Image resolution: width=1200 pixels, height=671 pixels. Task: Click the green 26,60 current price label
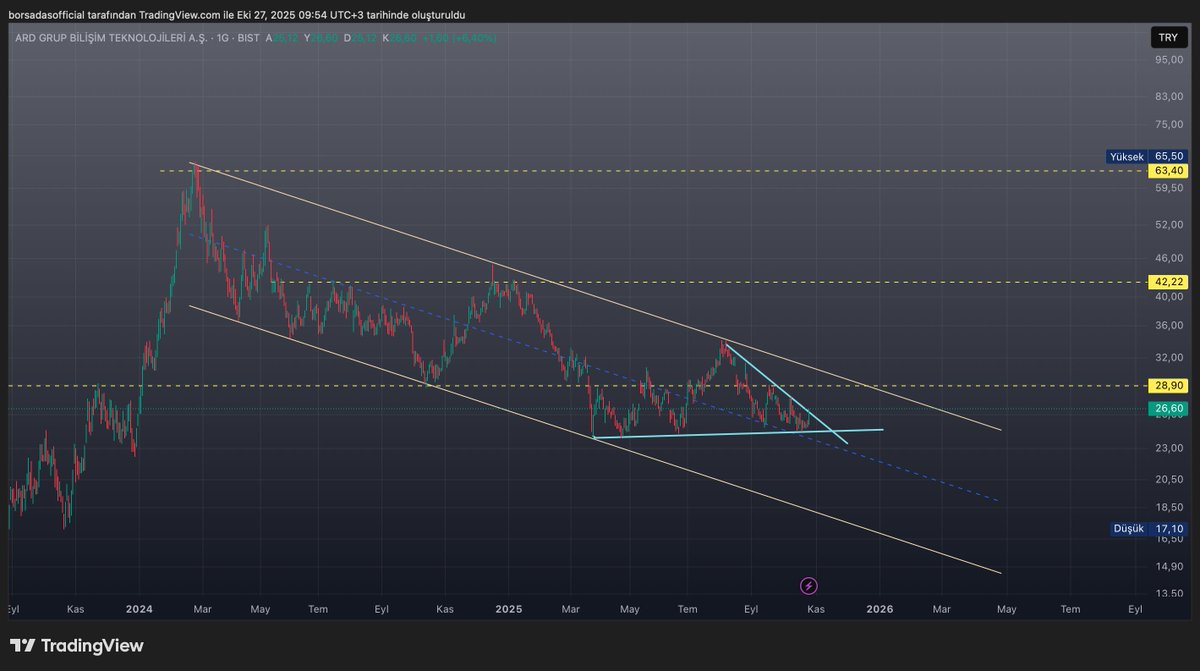coord(1168,408)
